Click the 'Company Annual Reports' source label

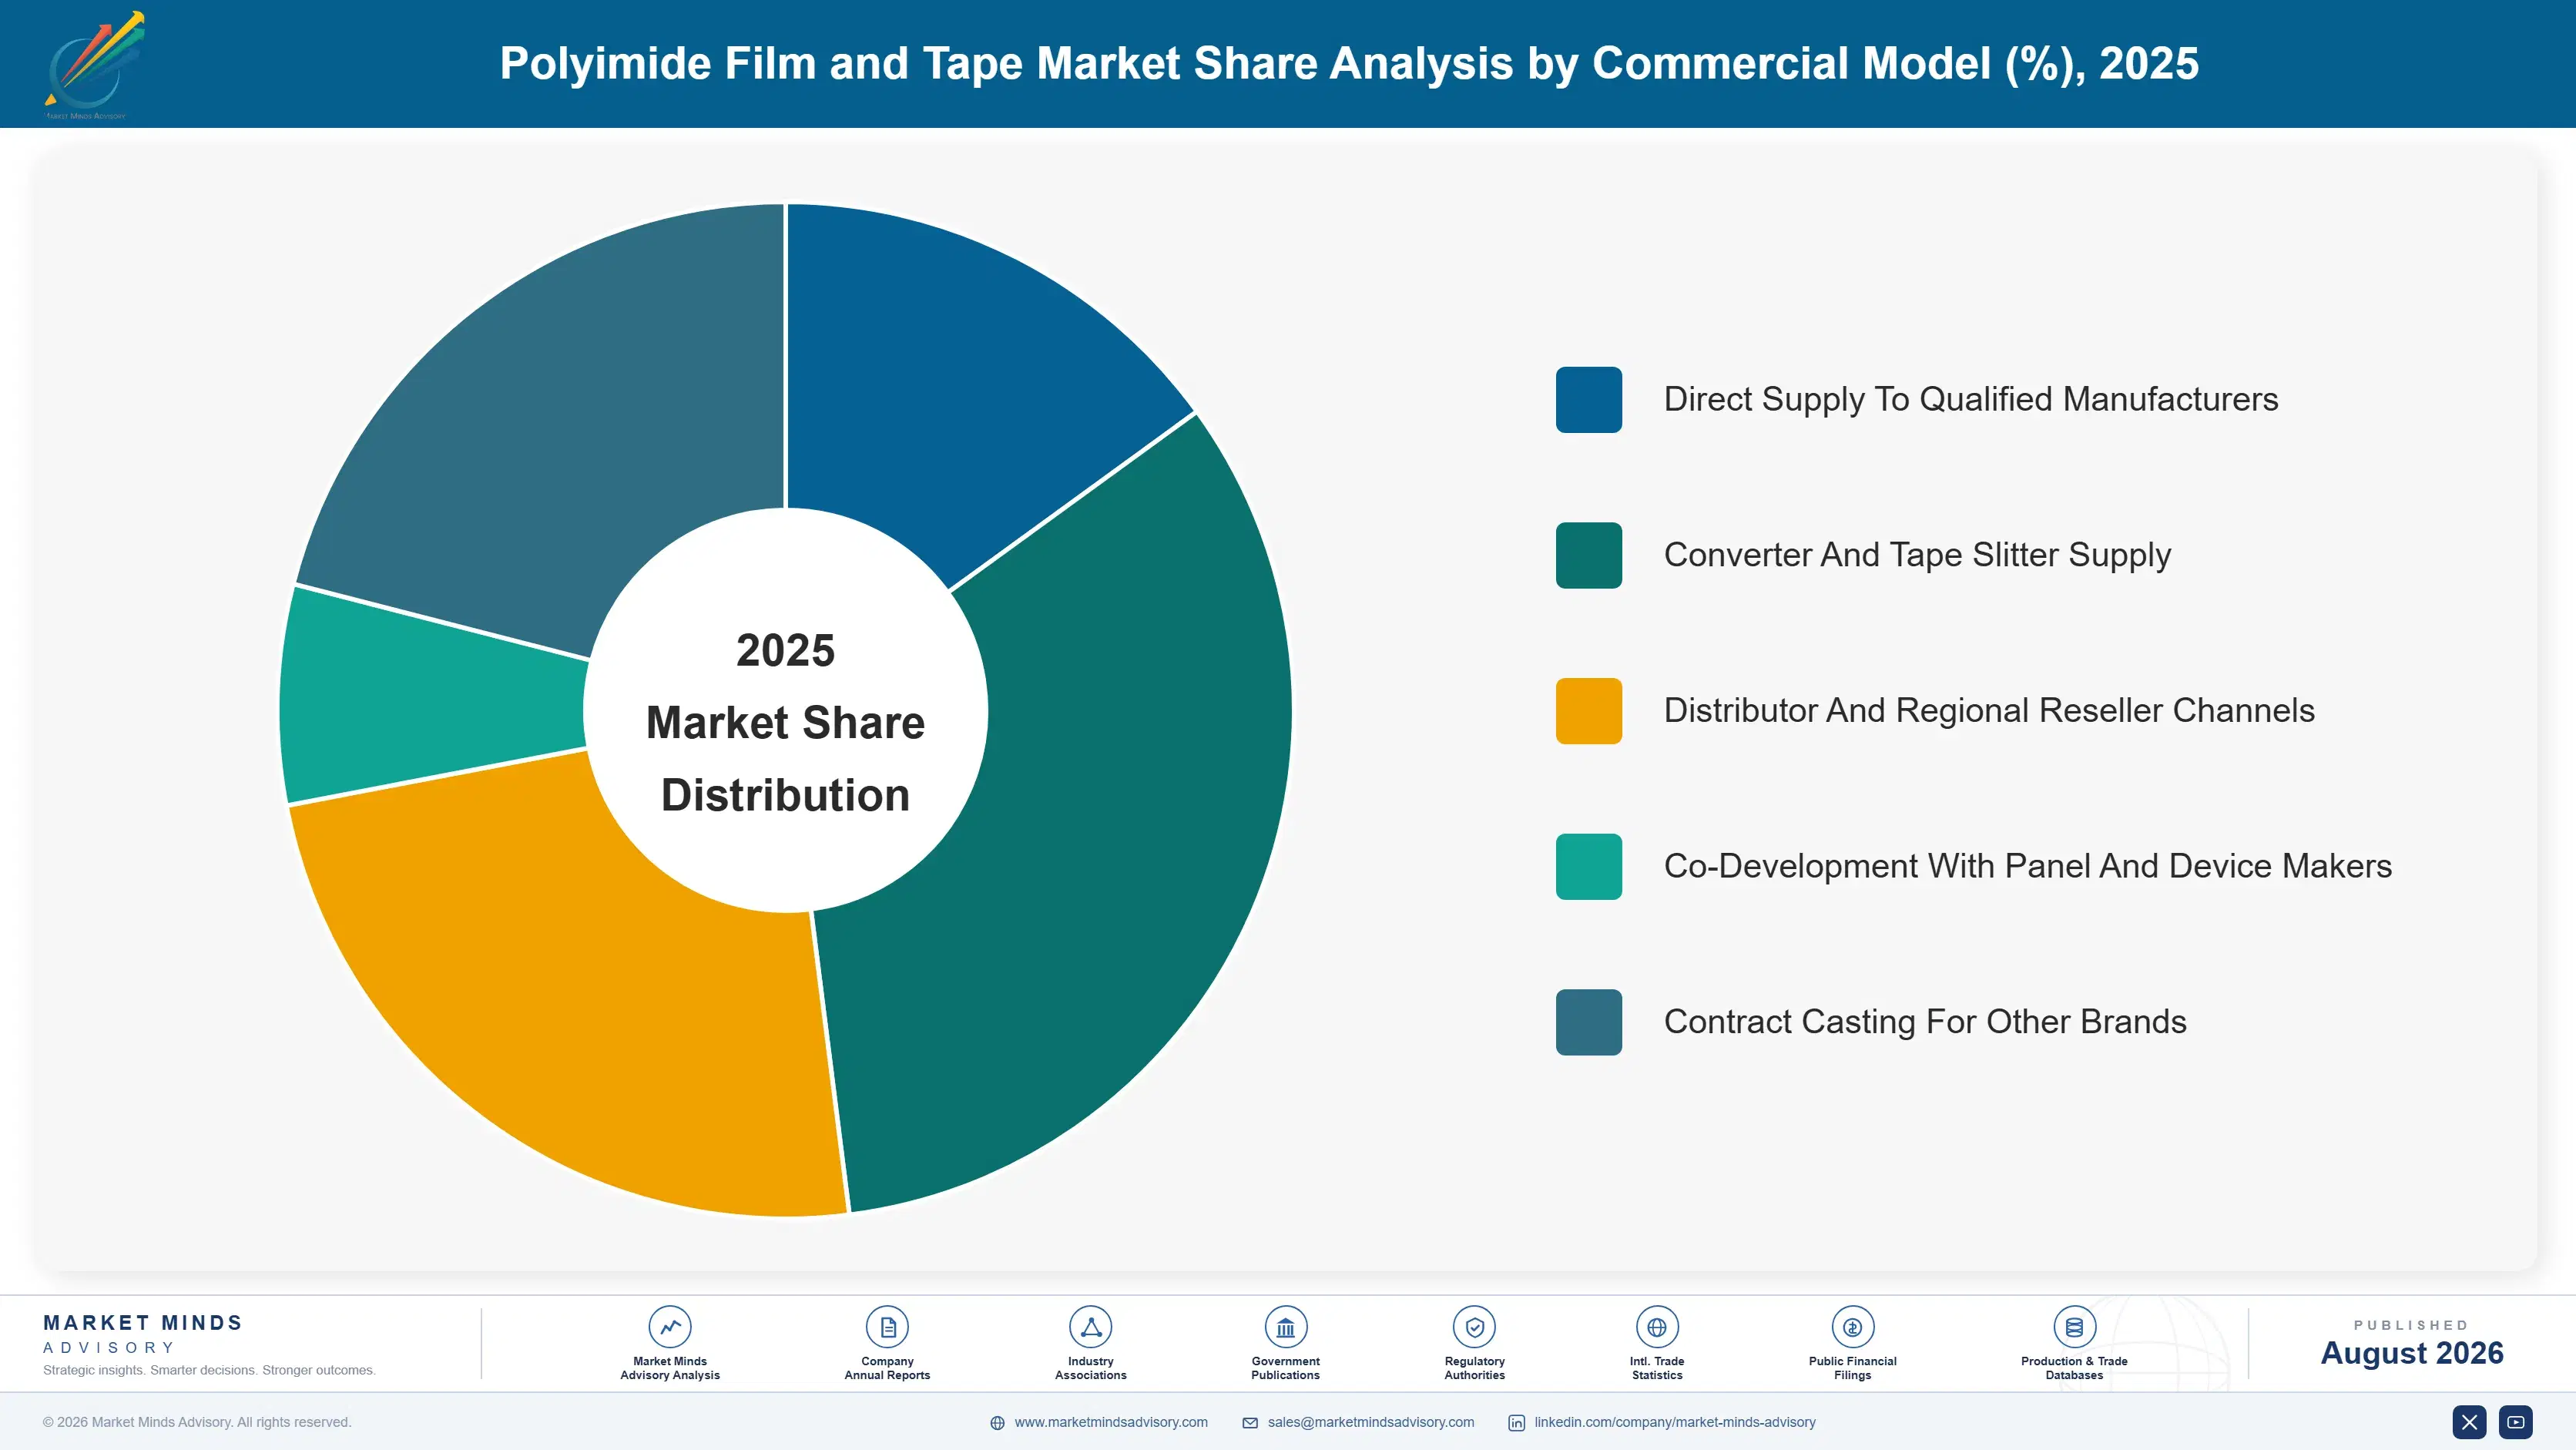pyautogui.click(x=887, y=1368)
